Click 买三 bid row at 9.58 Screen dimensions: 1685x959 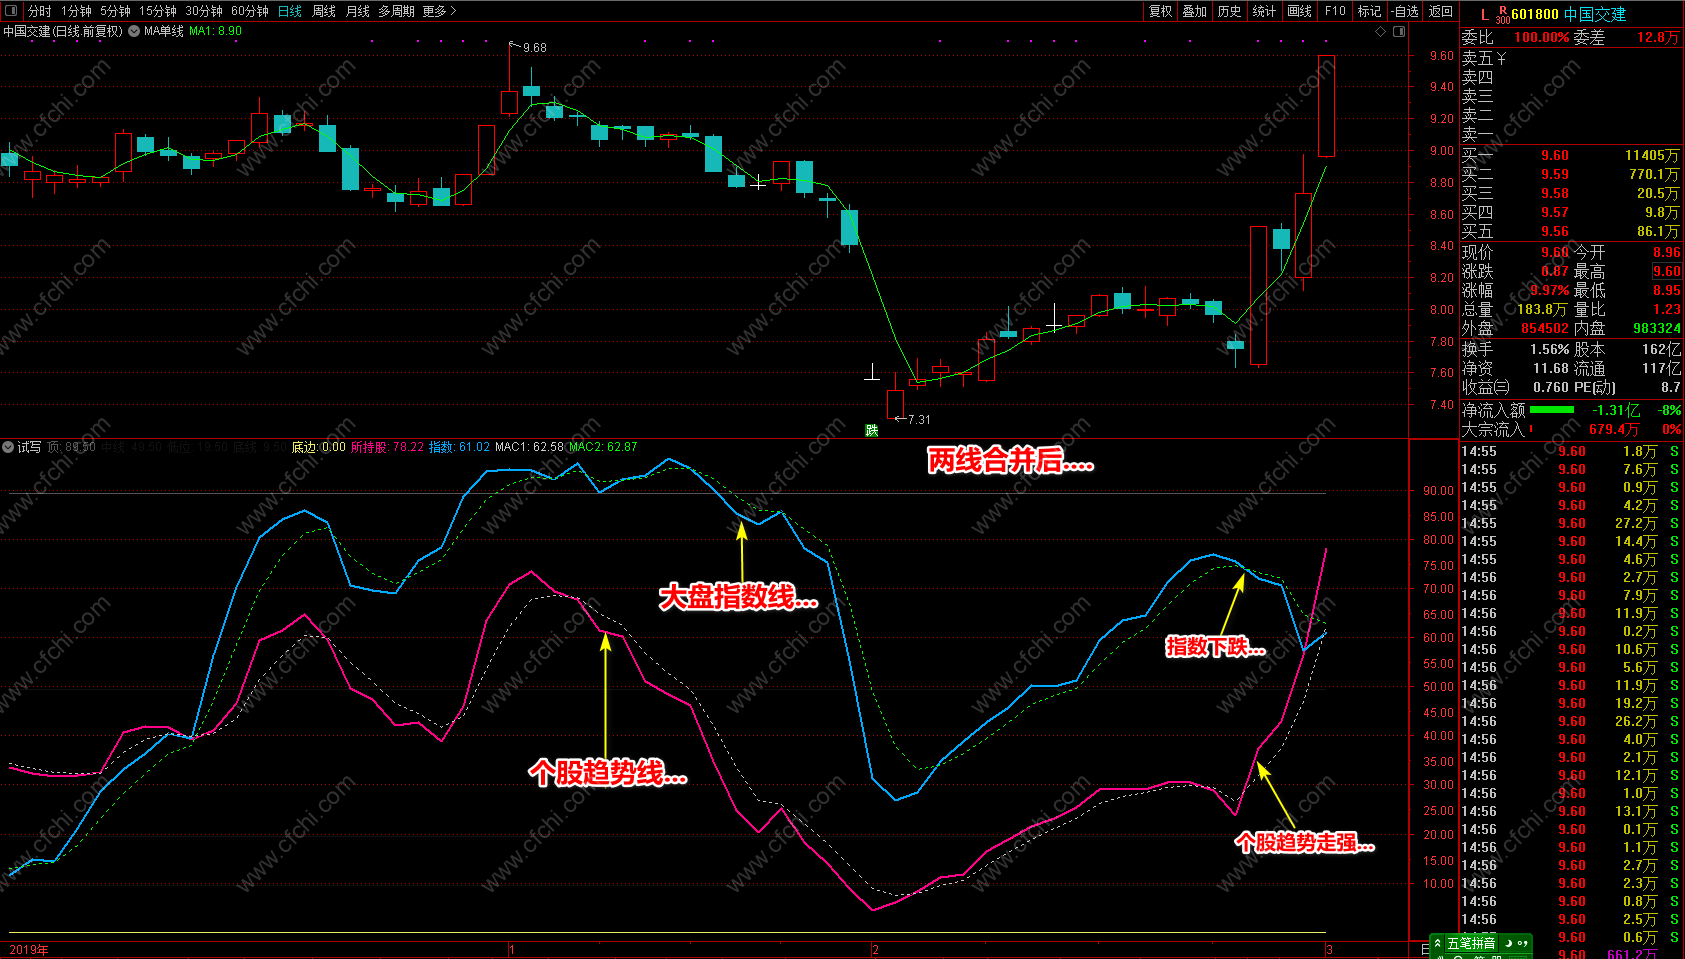[x=1571, y=193]
